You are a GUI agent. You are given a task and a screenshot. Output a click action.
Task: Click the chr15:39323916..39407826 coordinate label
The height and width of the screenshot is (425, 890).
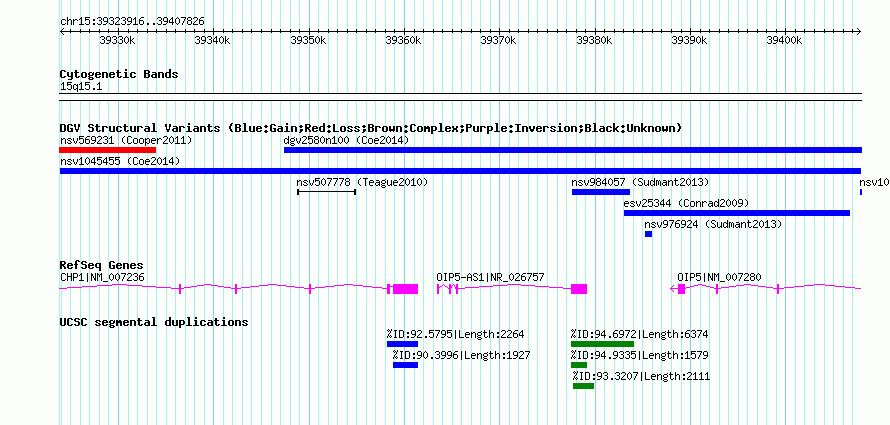132,22
